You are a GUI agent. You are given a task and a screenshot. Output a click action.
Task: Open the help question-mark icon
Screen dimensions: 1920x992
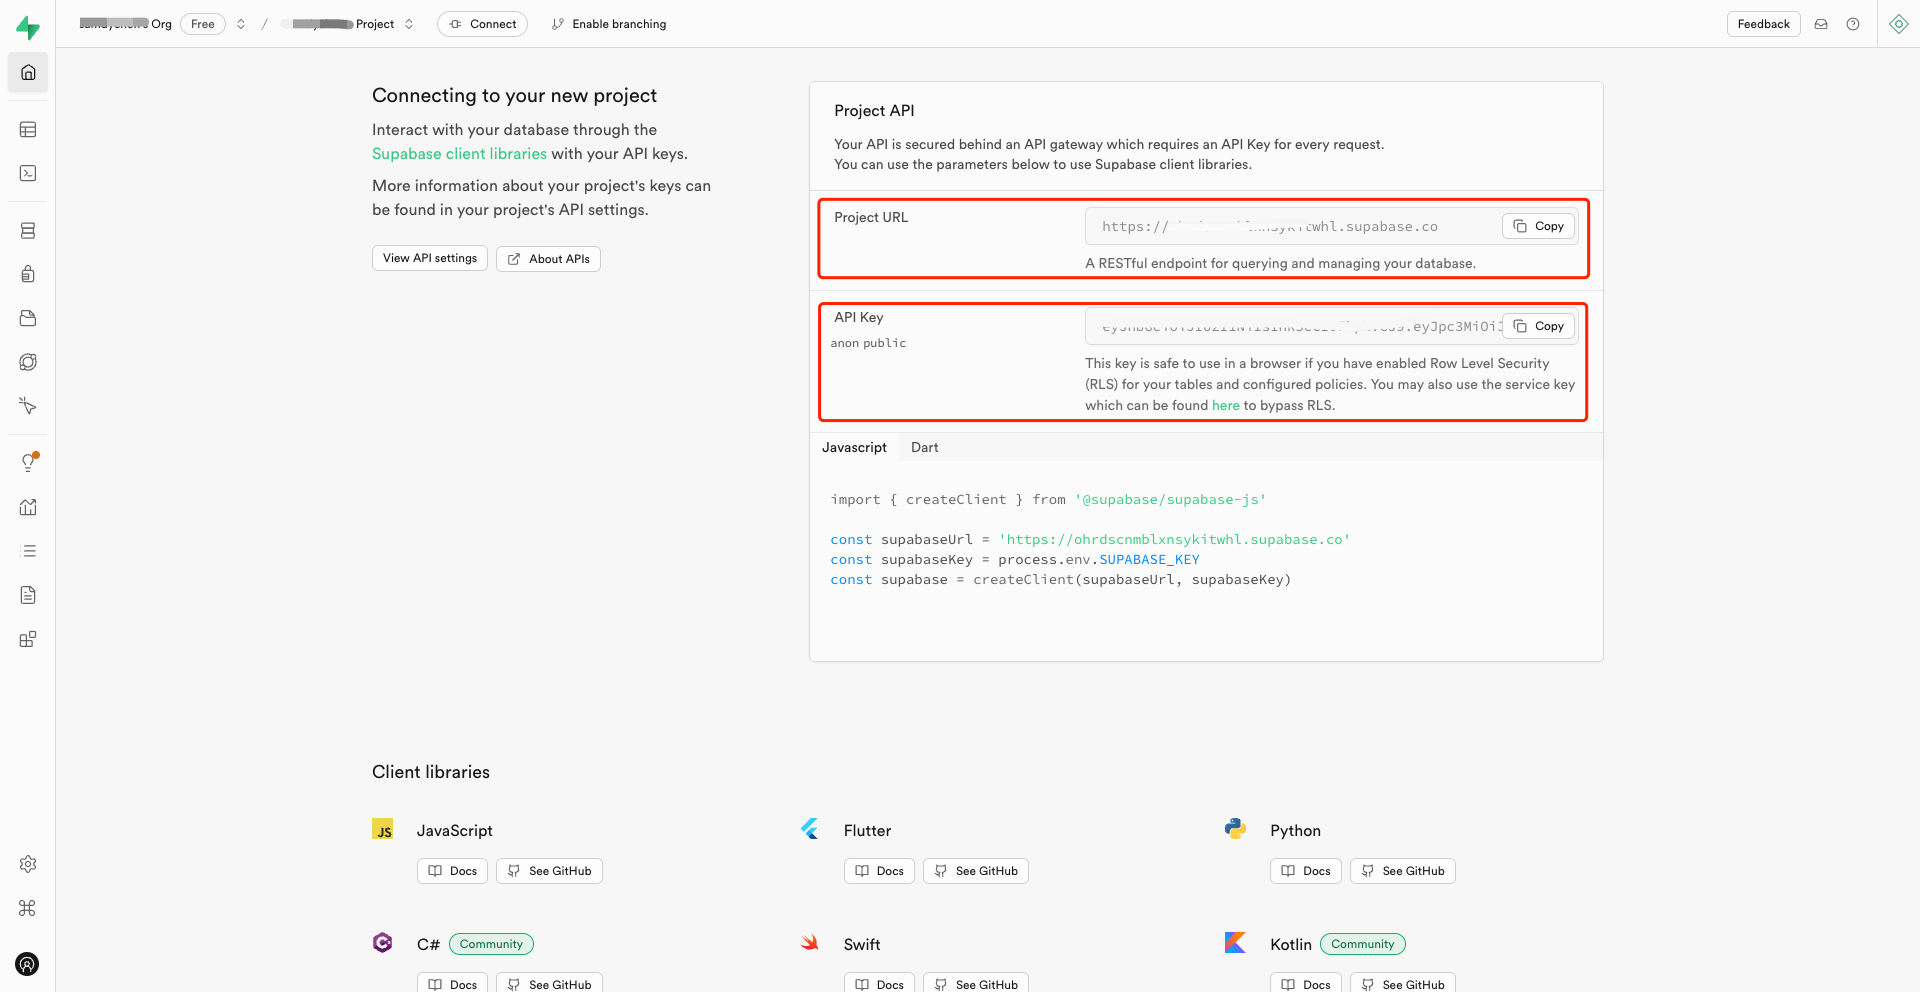click(1853, 24)
